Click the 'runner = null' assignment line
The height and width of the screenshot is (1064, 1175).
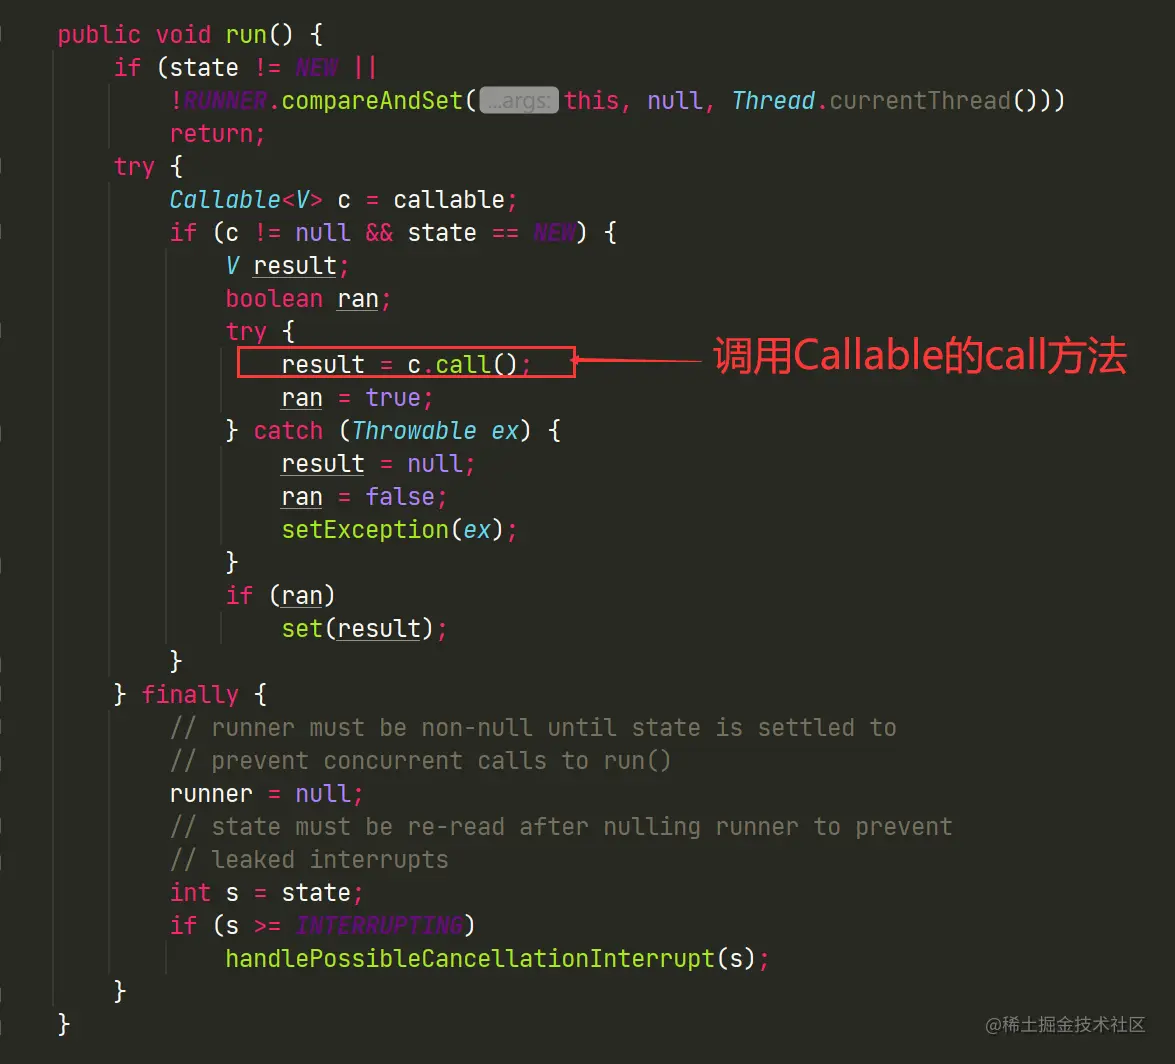(x=266, y=794)
